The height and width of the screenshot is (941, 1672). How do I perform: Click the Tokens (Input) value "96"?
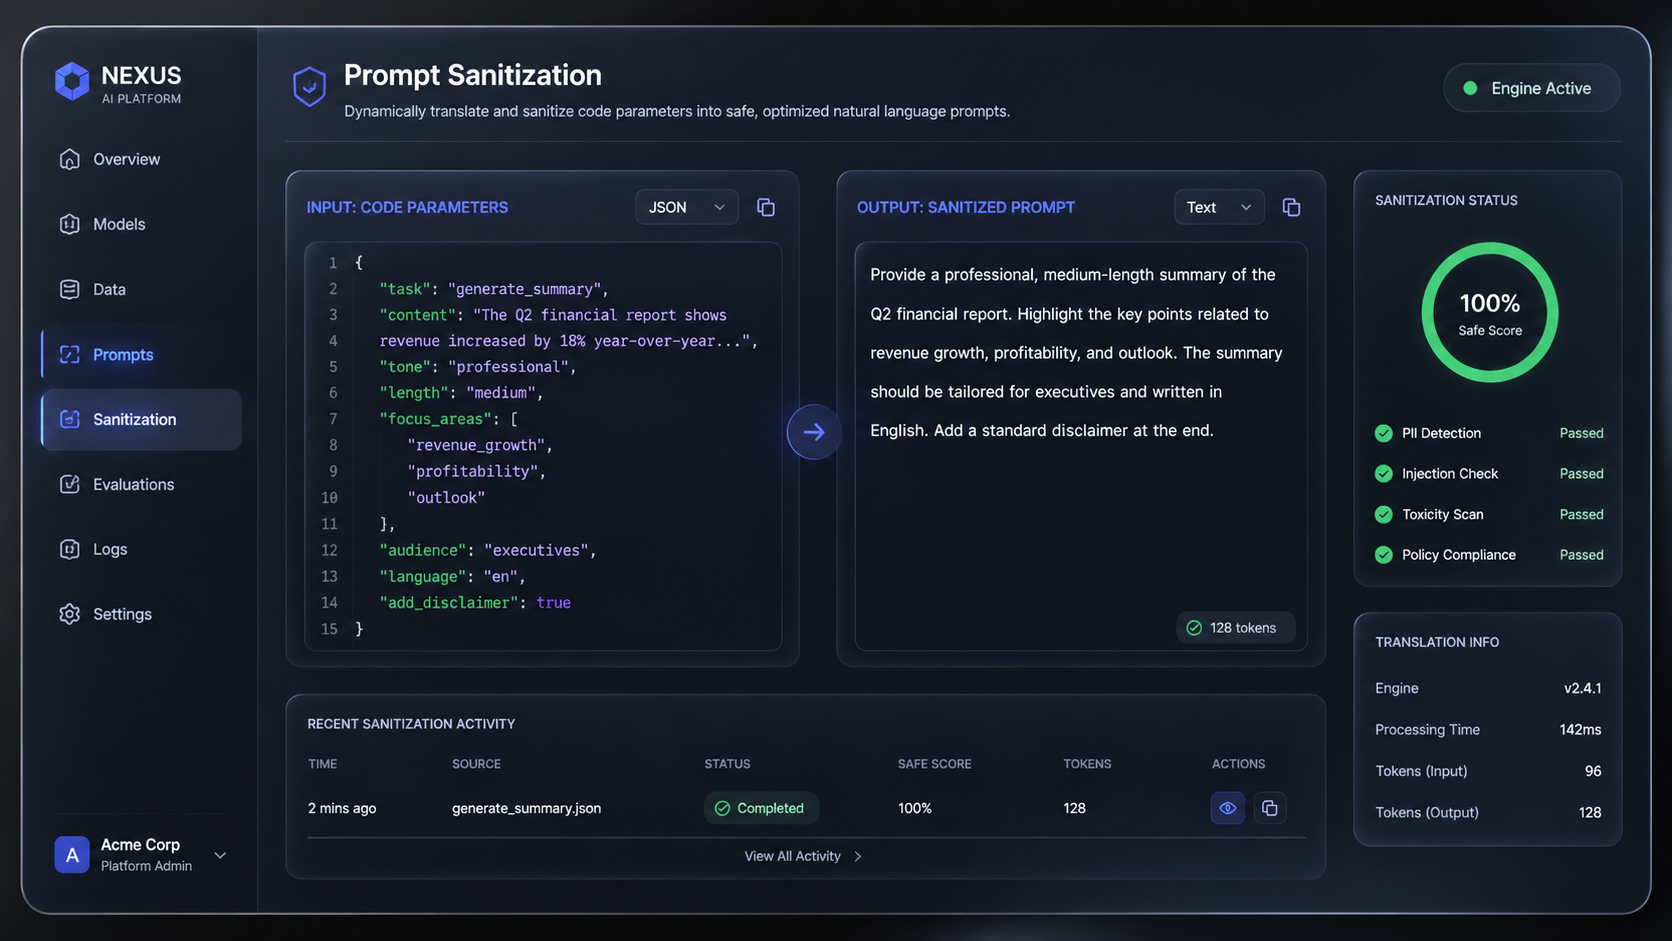(x=1593, y=771)
